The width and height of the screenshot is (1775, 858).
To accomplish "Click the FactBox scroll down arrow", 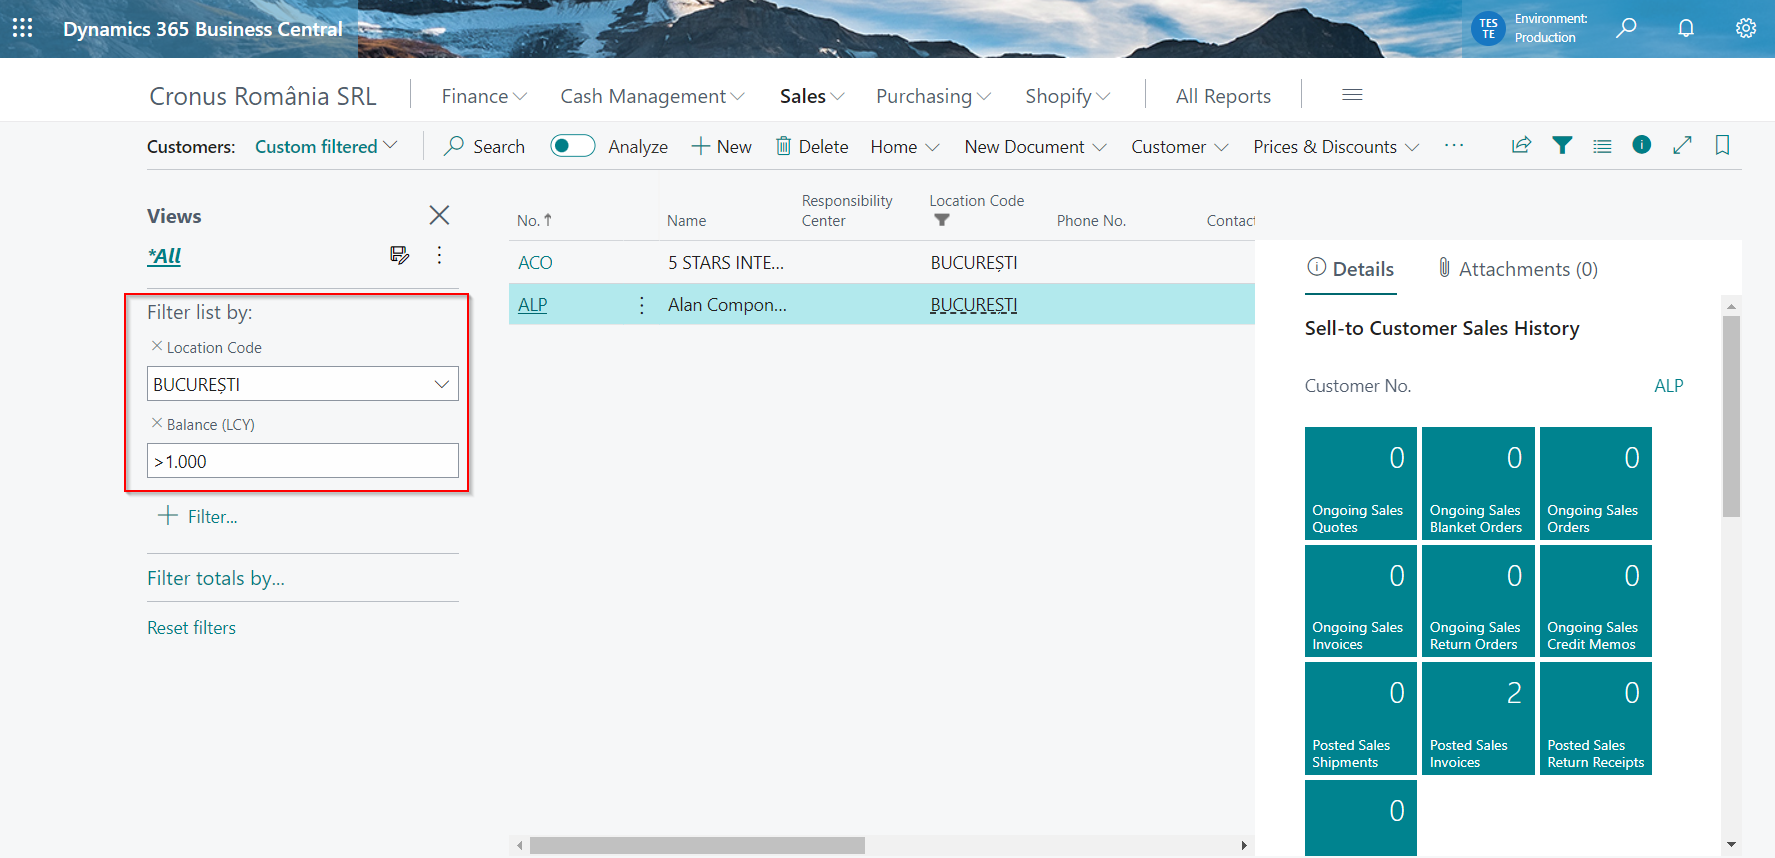I will coord(1731,845).
